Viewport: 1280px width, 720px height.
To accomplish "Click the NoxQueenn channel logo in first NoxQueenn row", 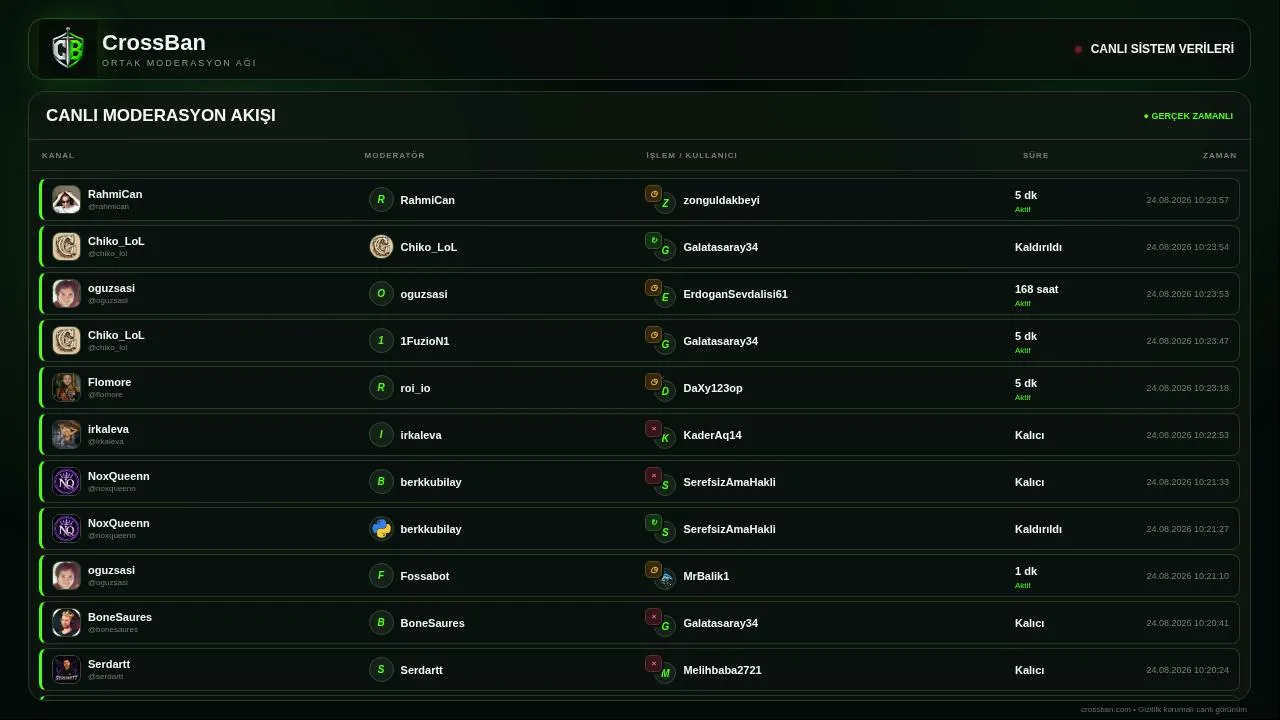I will 66,481.
